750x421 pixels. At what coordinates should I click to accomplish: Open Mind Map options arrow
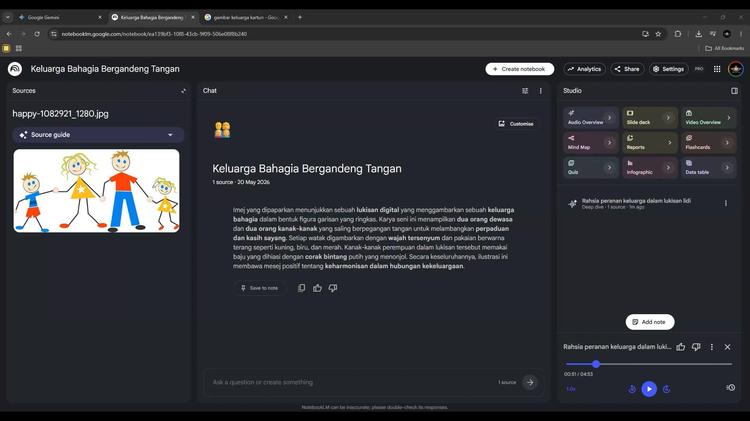point(609,143)
